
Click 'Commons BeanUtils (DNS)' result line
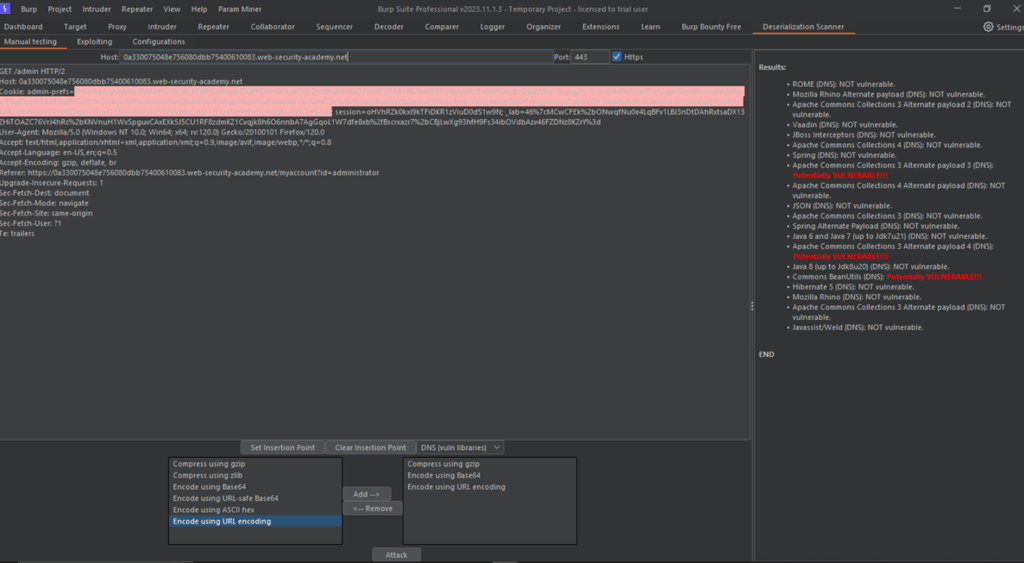(x=887, y=276)
